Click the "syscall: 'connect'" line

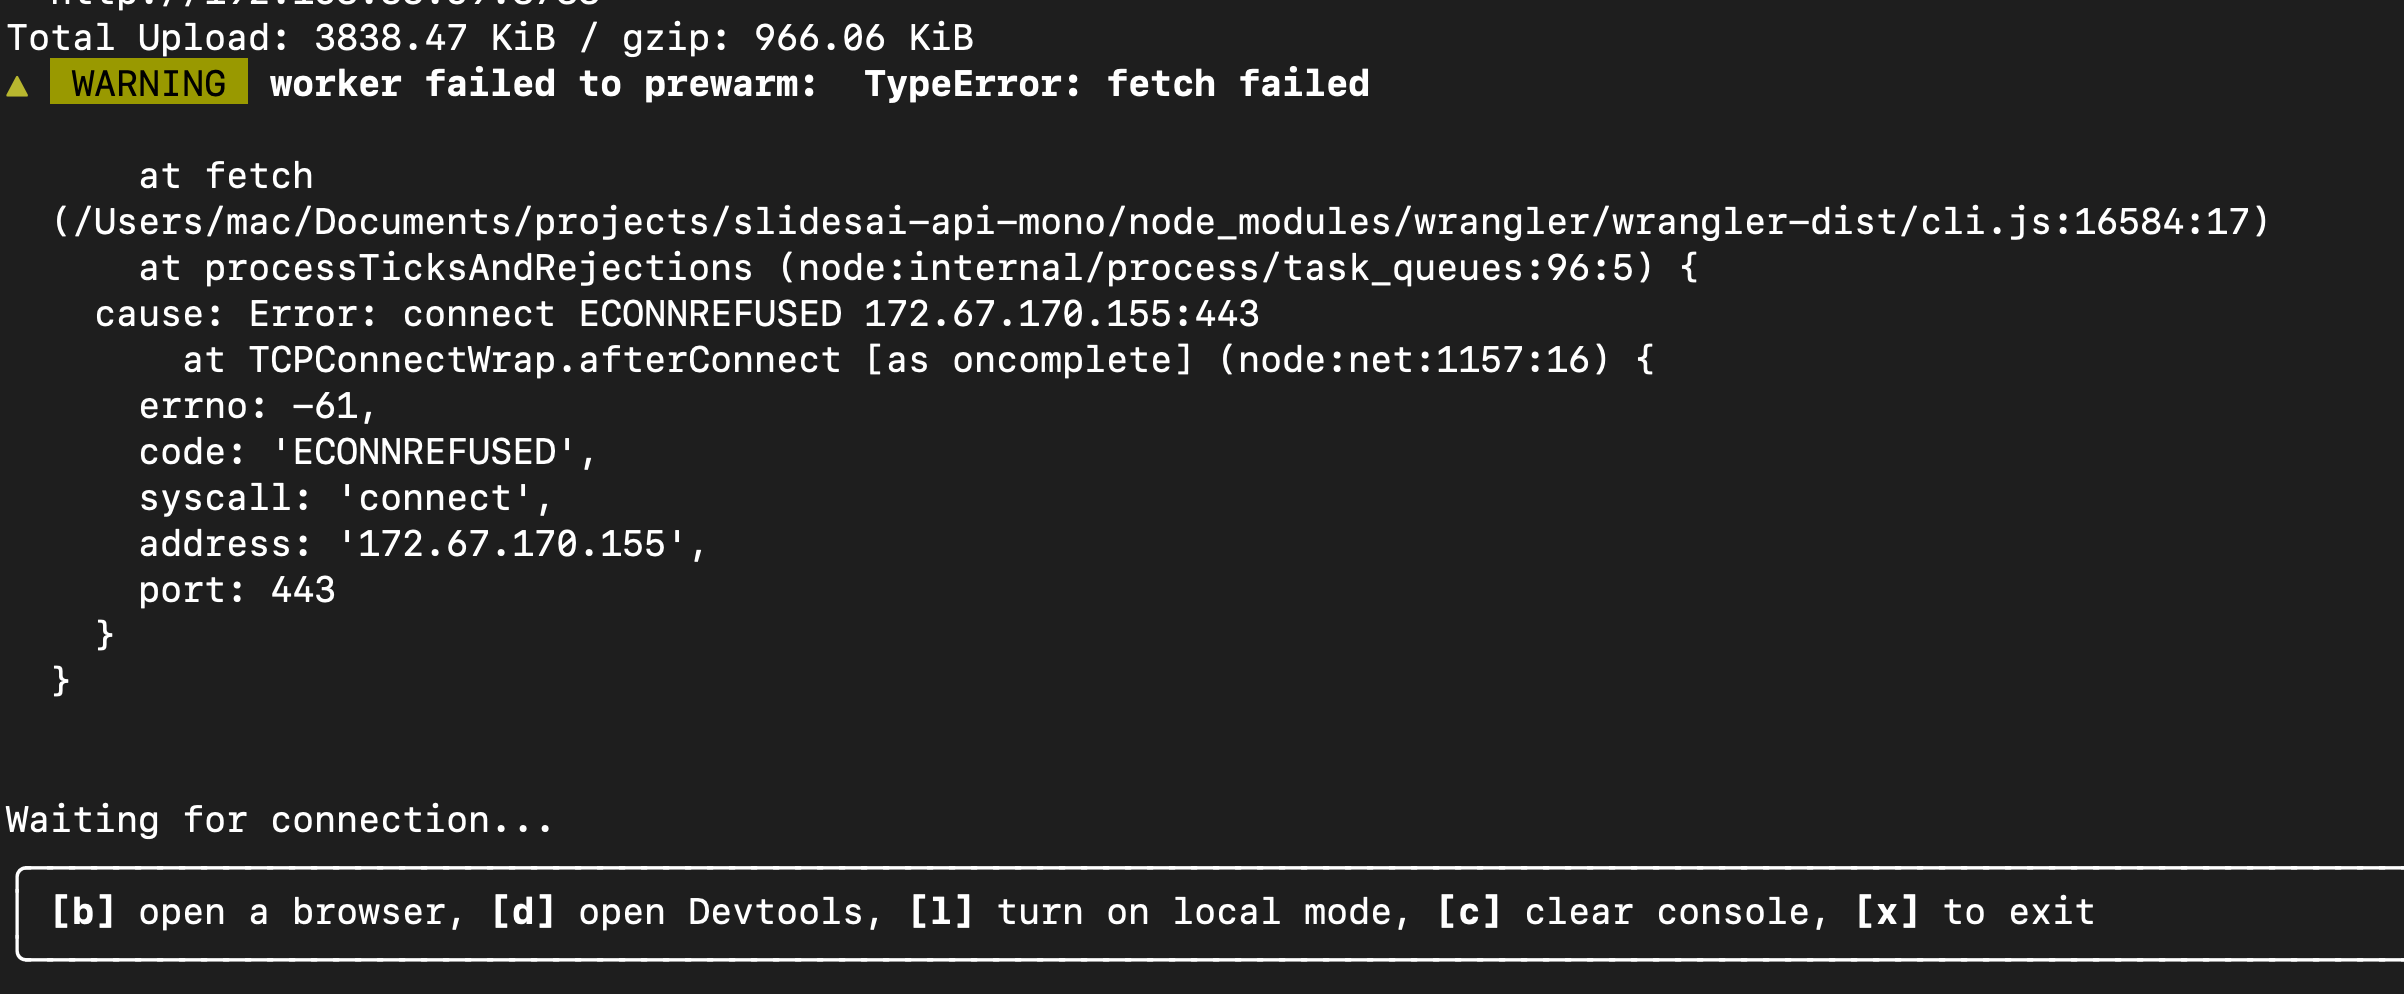(345, 498)
